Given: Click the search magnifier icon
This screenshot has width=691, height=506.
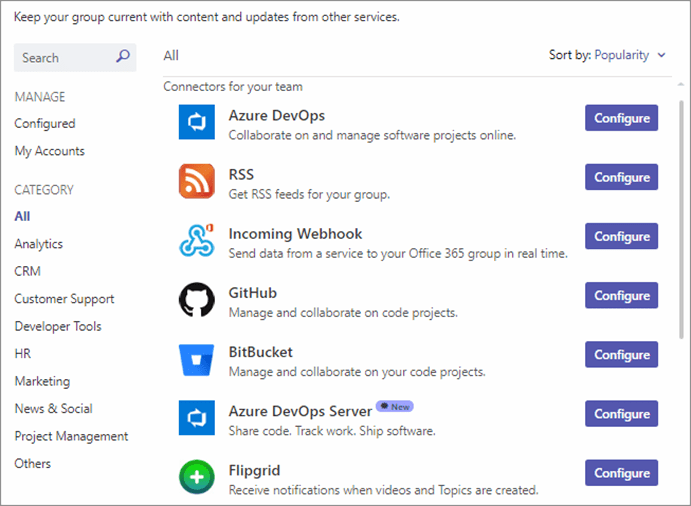Looking at the screenshot, I should (x=123, y=56).
